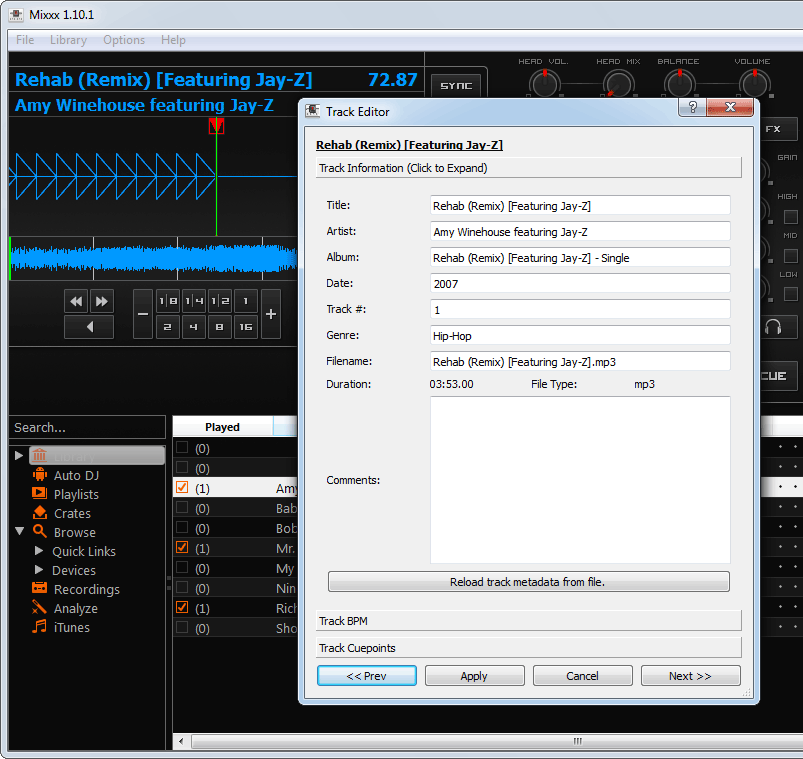Check the played box in Bob row
This screenshot has height=759, width=803.
182,527
